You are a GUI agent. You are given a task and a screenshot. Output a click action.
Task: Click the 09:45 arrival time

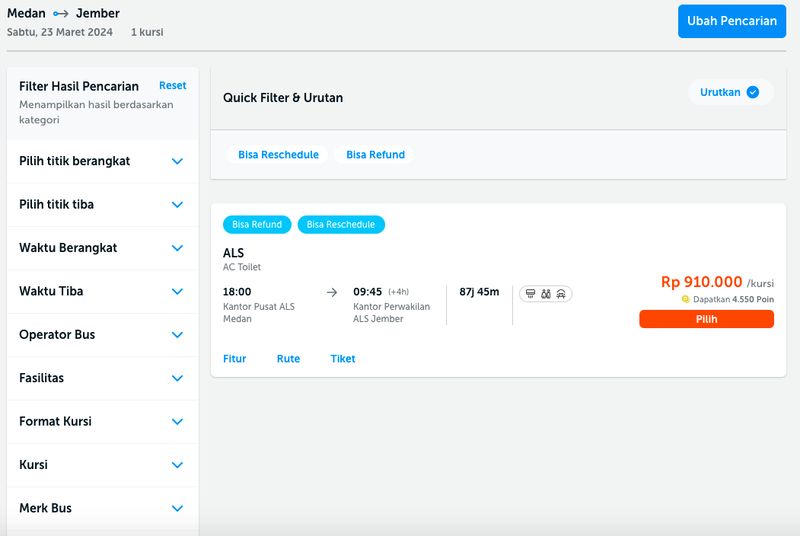[367, 292]
